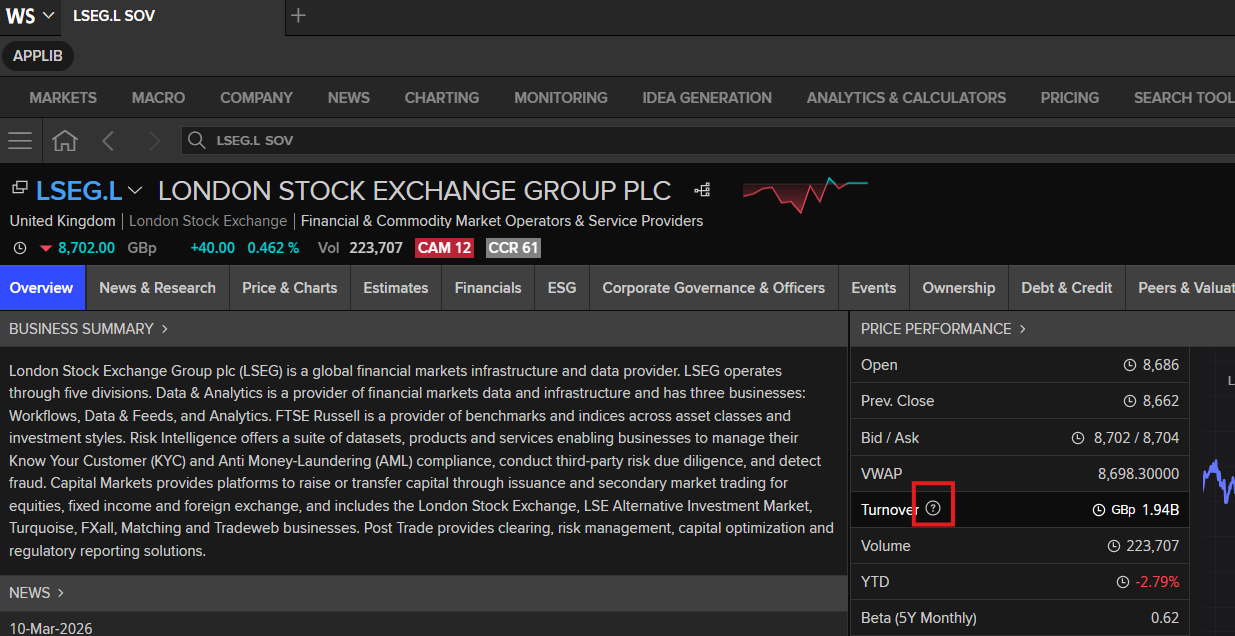Expand the News section
The width and height of the screenshot is (1235, 636).
tap(36, 592)
